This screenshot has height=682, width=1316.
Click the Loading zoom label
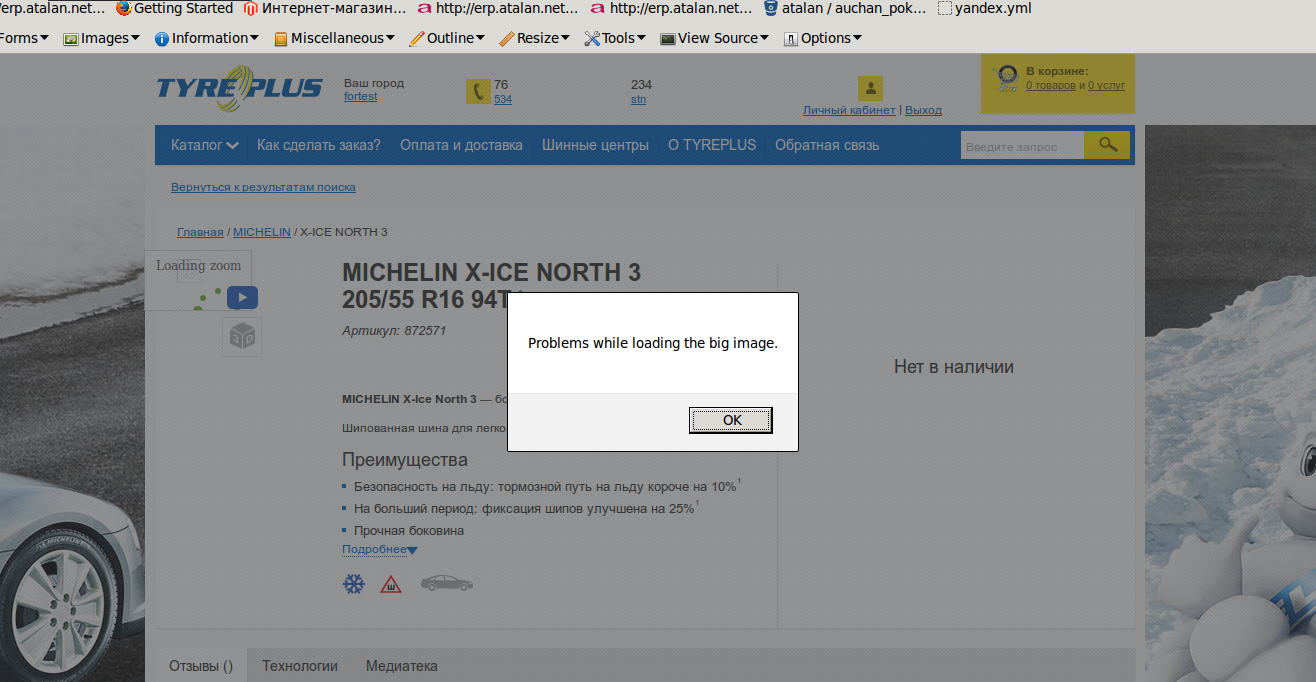[198, 265]
